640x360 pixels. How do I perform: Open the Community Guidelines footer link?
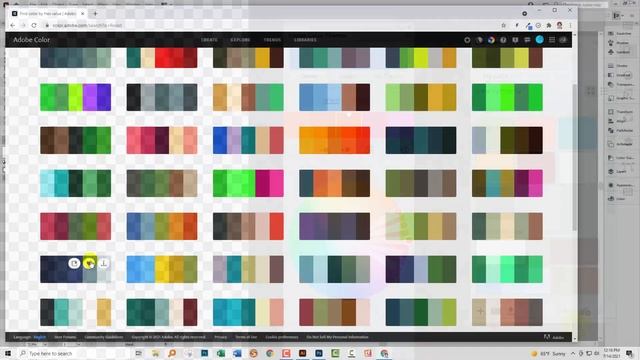104,337
